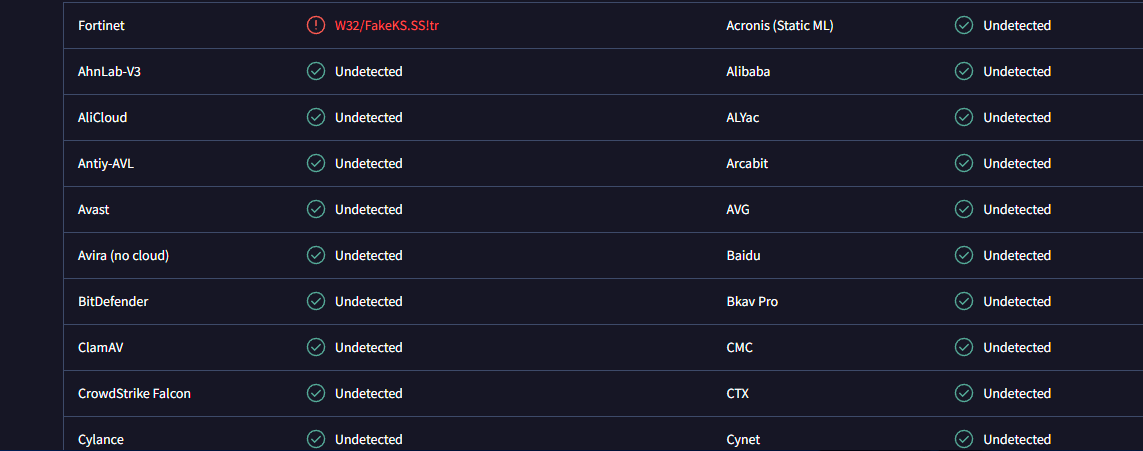1143x451 pixels.
Task: Click the checkmark icon in the Avast row
Action: pos(316,209)
